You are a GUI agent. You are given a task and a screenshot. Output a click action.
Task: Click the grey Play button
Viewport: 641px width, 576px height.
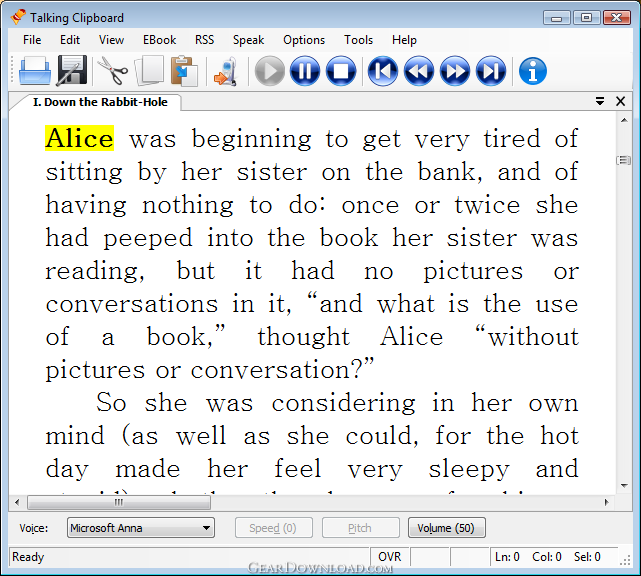coord(269,71)
